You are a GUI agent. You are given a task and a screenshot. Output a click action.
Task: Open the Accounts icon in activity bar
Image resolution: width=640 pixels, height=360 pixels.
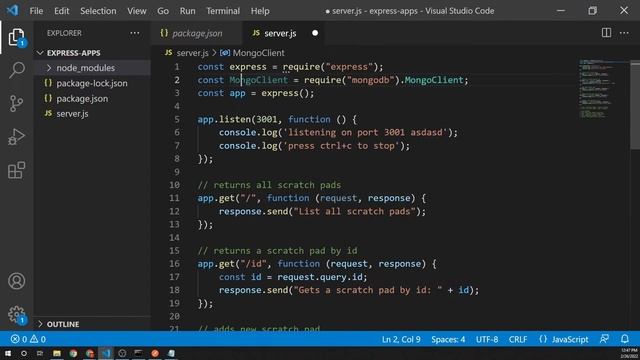pos(17,281)
